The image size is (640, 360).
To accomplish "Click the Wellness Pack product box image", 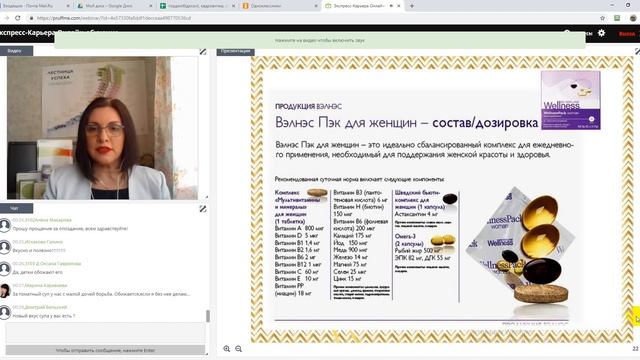I will (x=571, y=100).
